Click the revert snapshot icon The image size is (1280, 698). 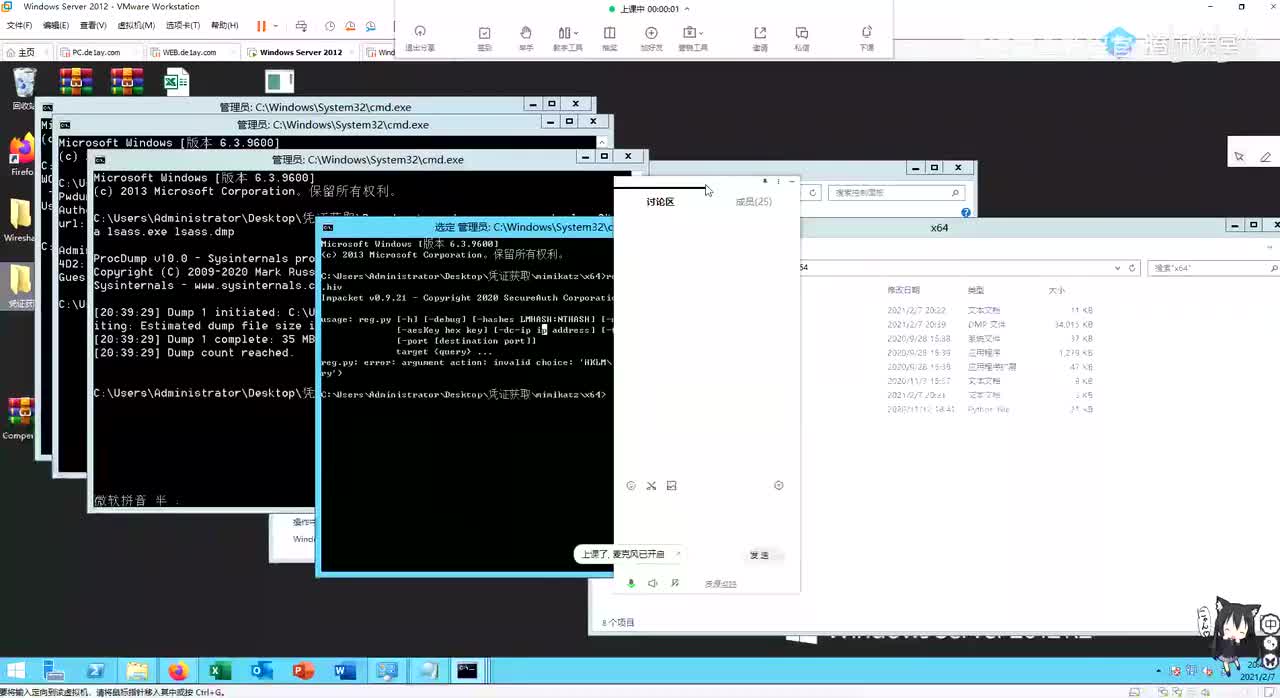[351, 26]
